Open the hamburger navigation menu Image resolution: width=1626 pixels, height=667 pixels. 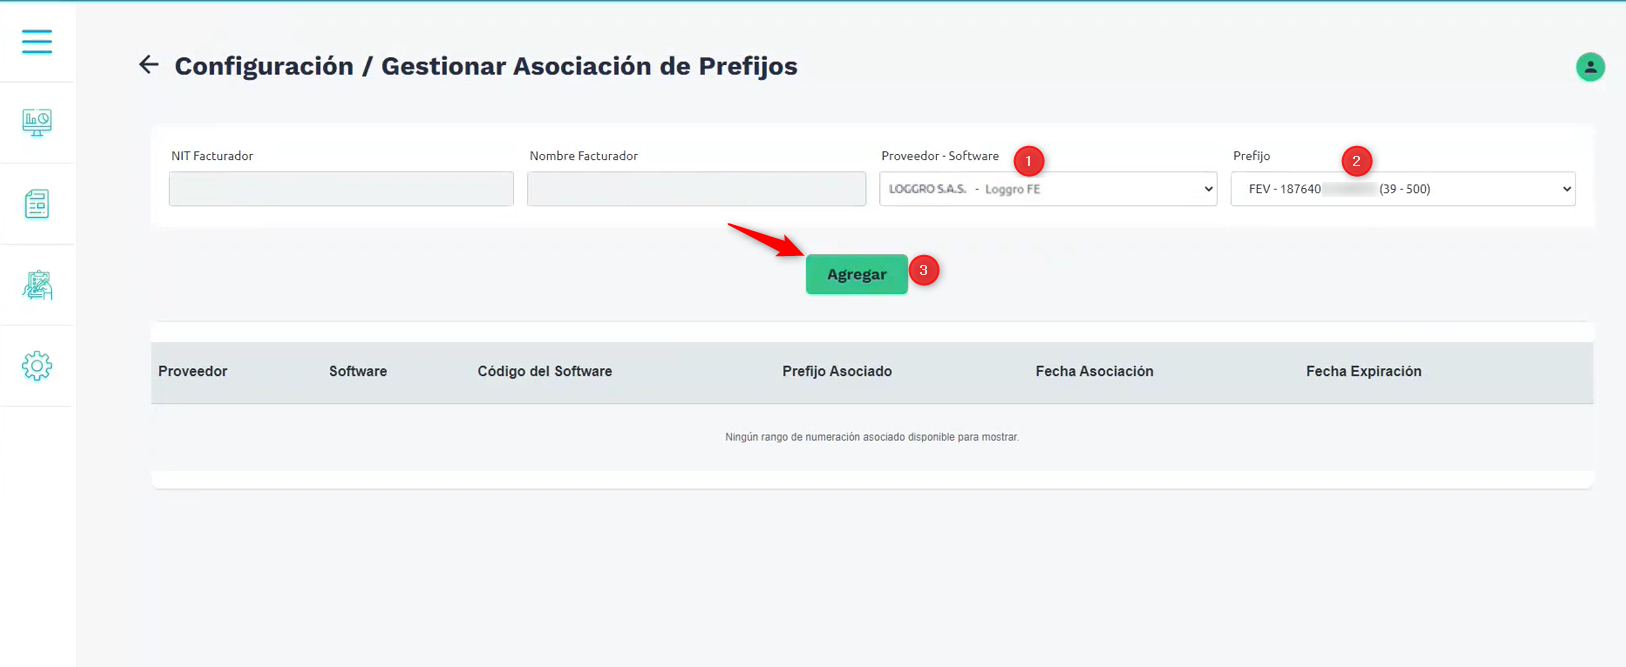click(37, 41)
